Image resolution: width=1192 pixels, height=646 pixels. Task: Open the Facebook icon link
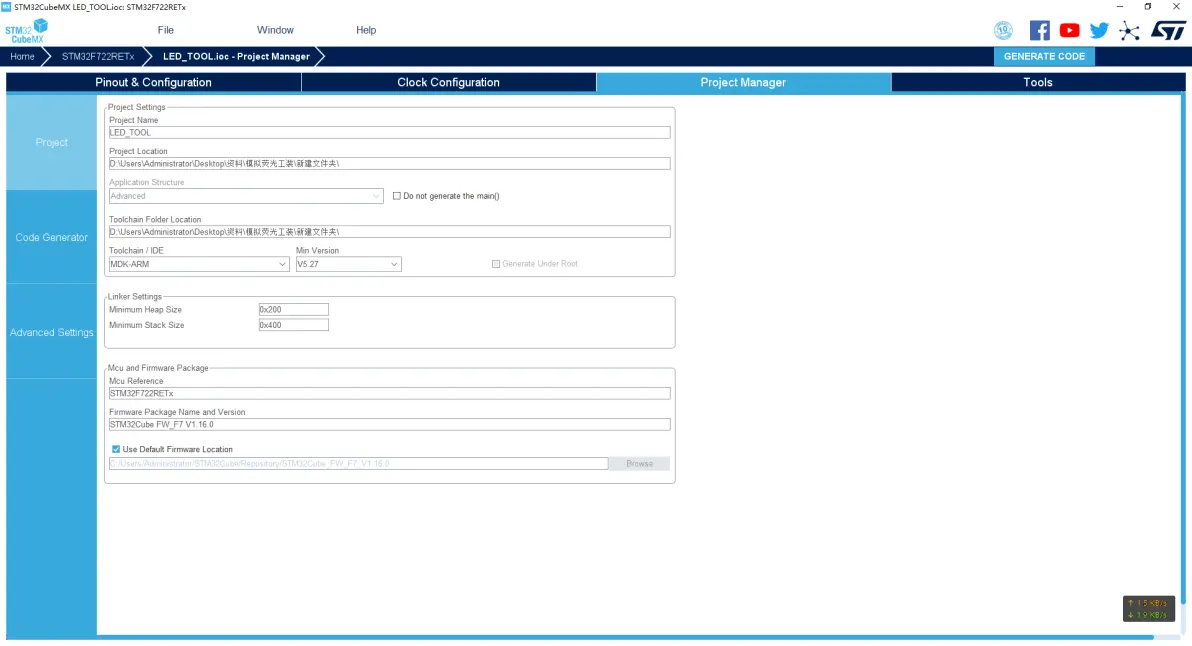tap(1039, 30)
